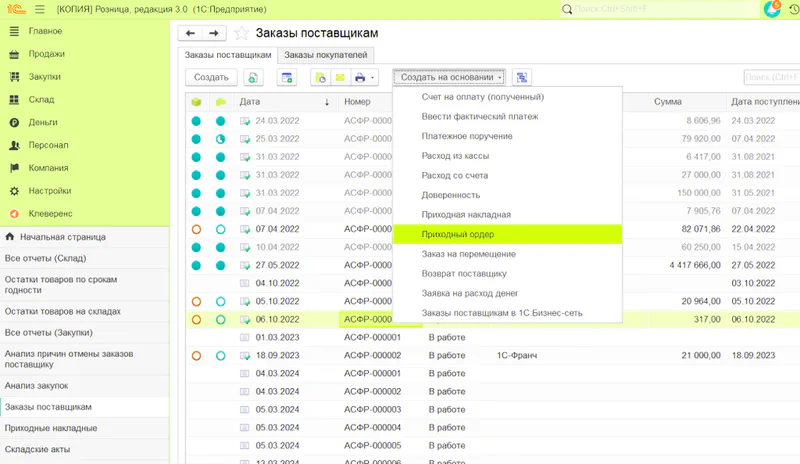Screen dimensions: 800x464
Task: Click the back navigation arrow
Action: click(x=192, y=33)
